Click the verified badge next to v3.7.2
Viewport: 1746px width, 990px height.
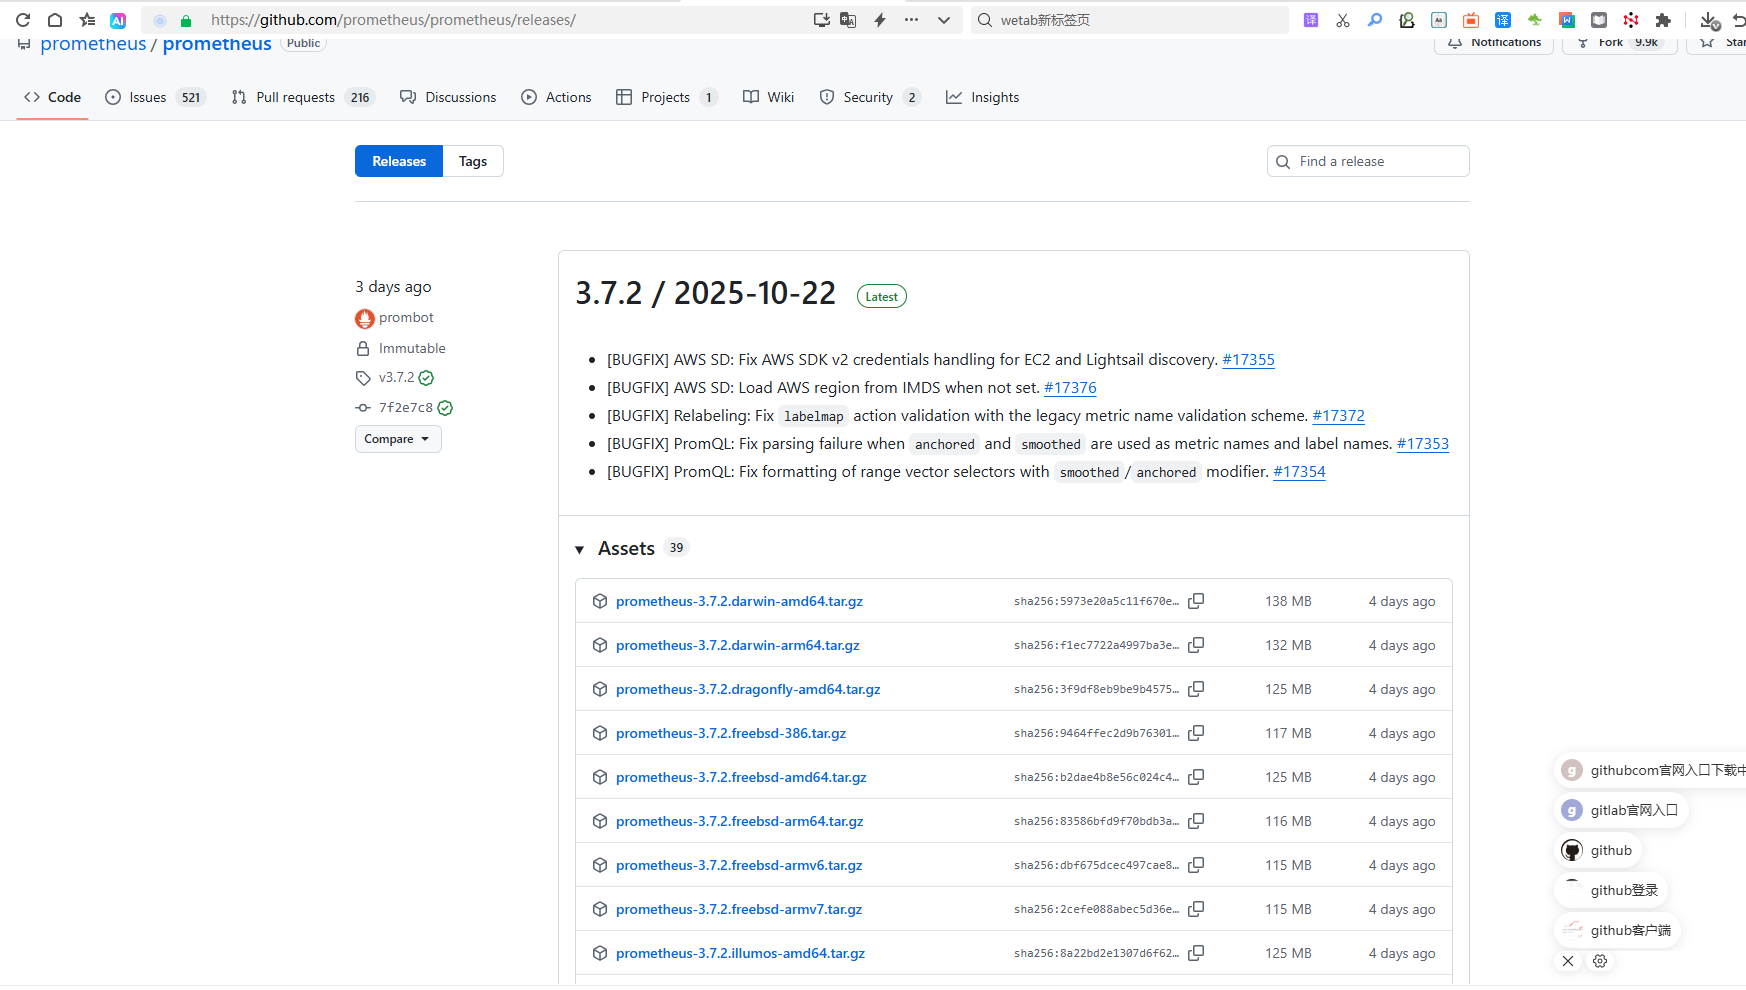pos(426,378)
